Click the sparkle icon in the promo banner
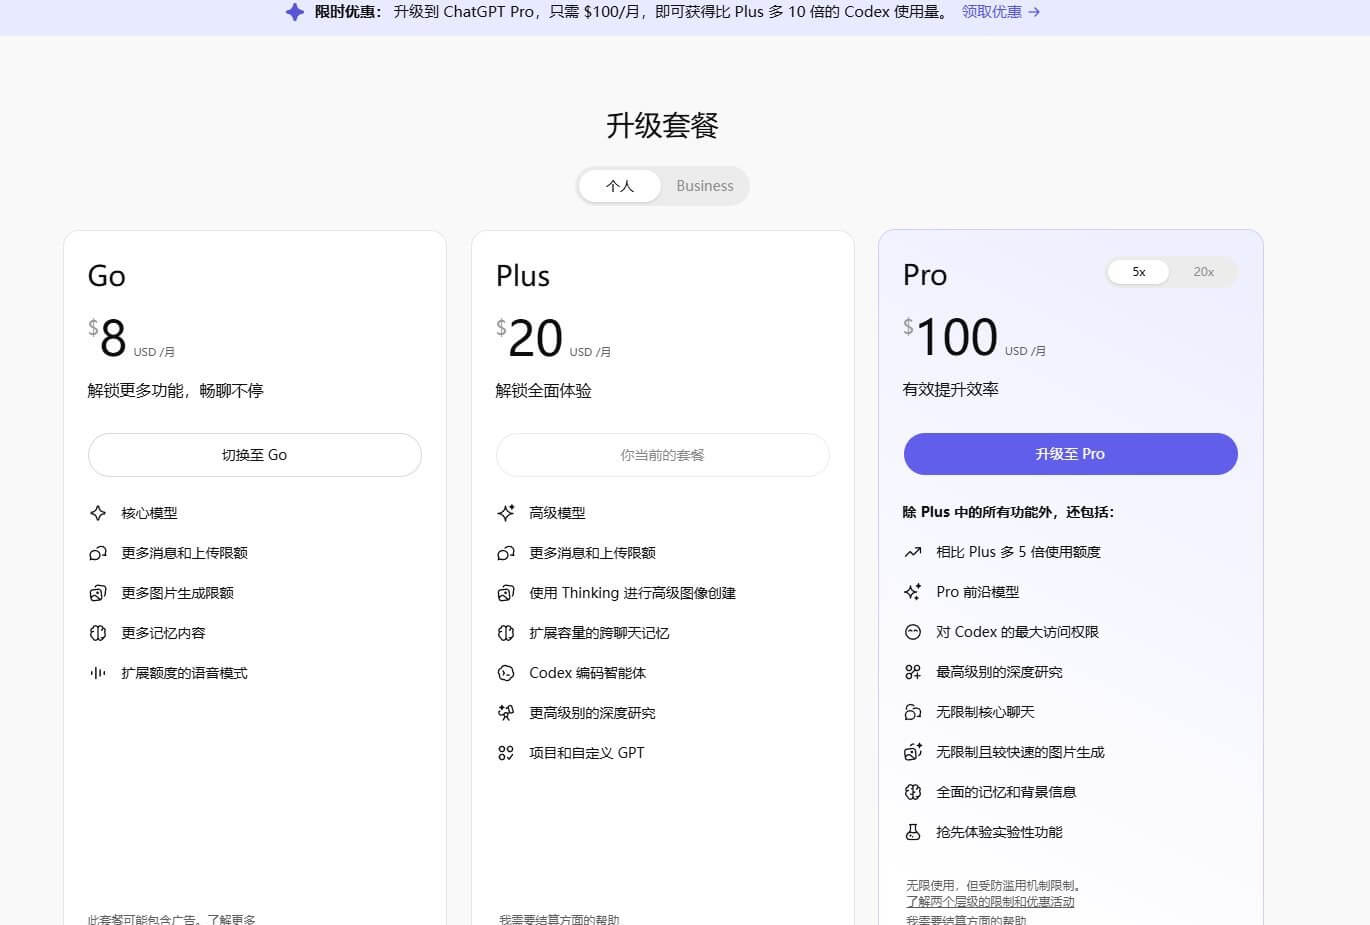Viewport: 1370px width, 925px height. [x=294, y=12]
